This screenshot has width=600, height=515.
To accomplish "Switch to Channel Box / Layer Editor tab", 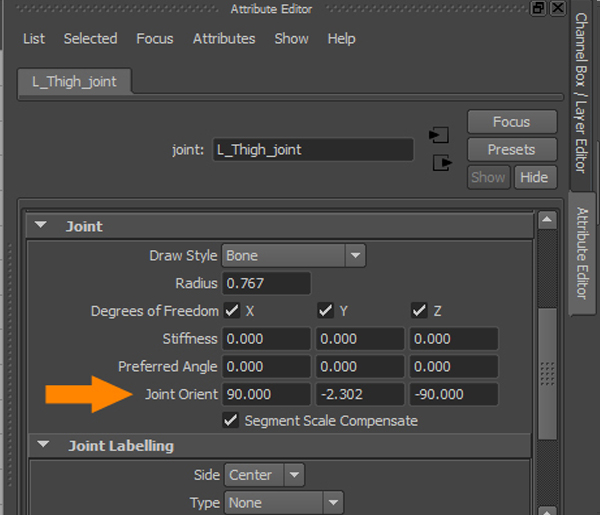I will pyautogui.click(x=581, y=93).
